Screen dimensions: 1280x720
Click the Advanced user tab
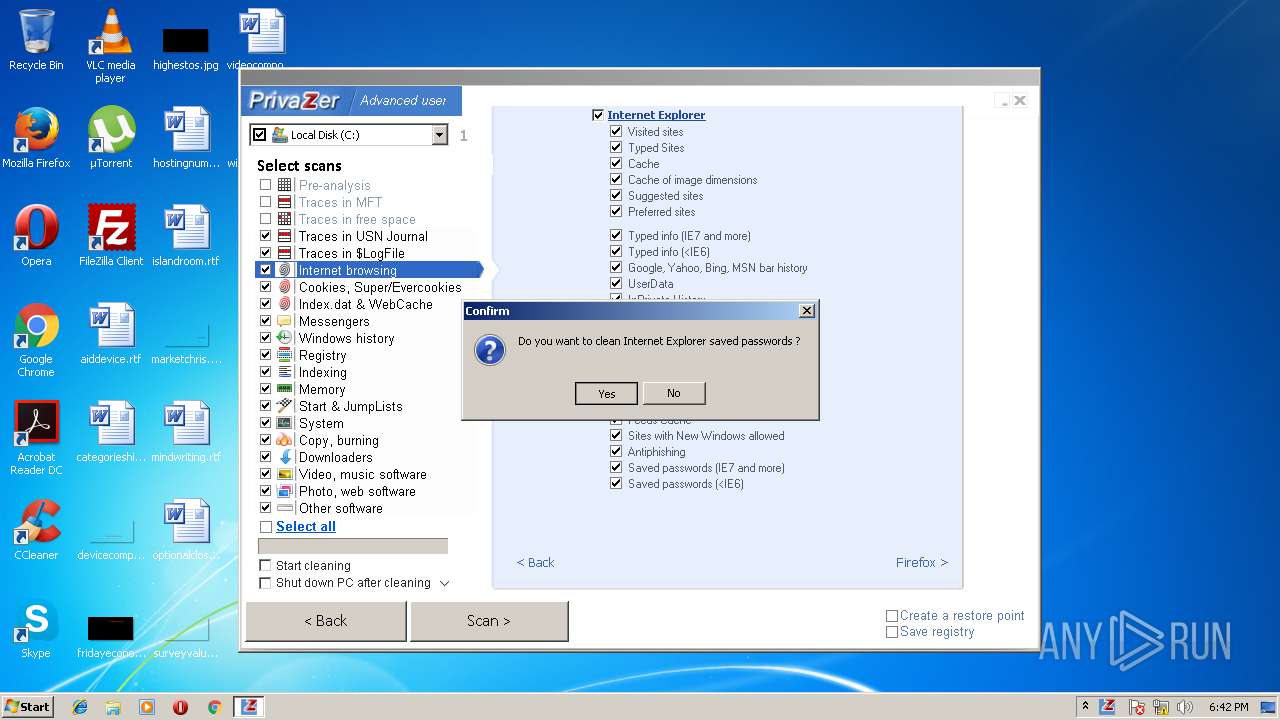coord(403,100)
